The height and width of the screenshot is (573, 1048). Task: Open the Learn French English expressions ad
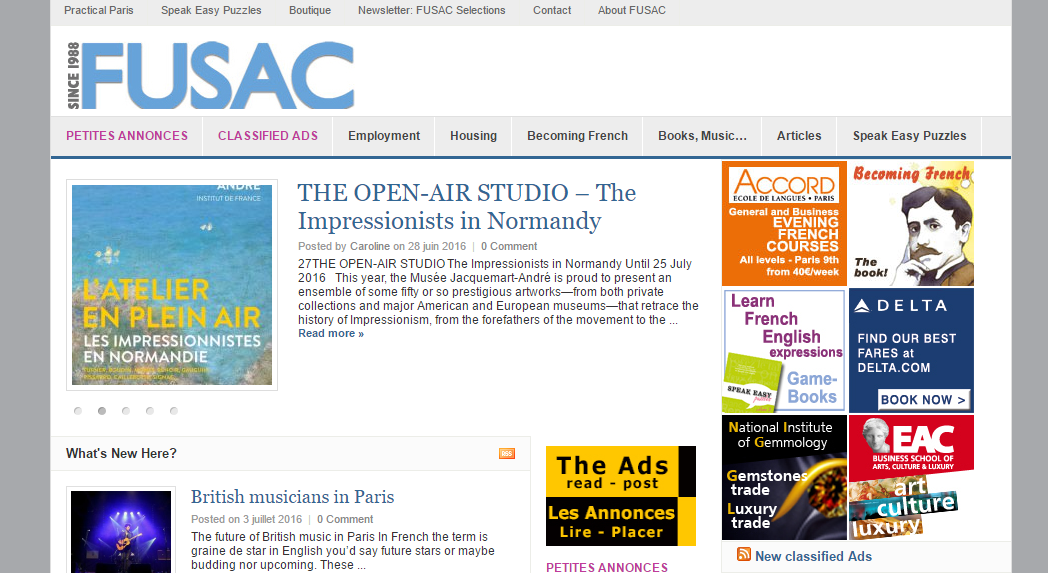(x=784, y=350)
